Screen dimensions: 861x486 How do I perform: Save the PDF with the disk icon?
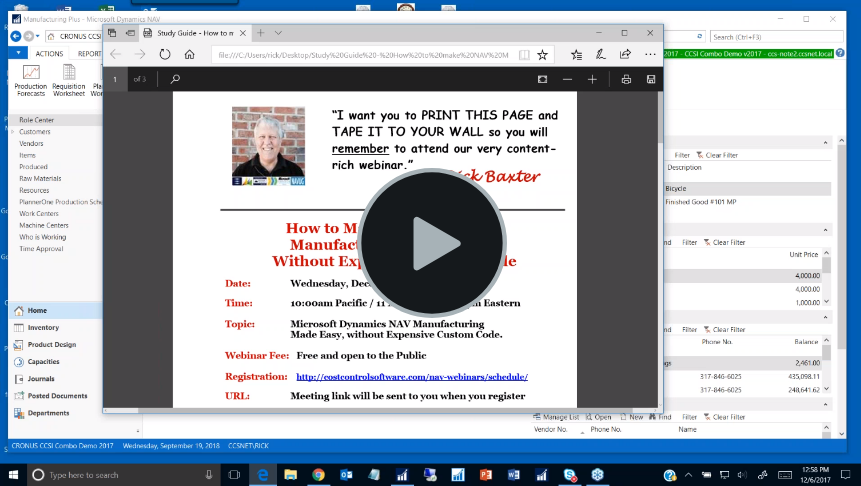click(x=651, y=79)
